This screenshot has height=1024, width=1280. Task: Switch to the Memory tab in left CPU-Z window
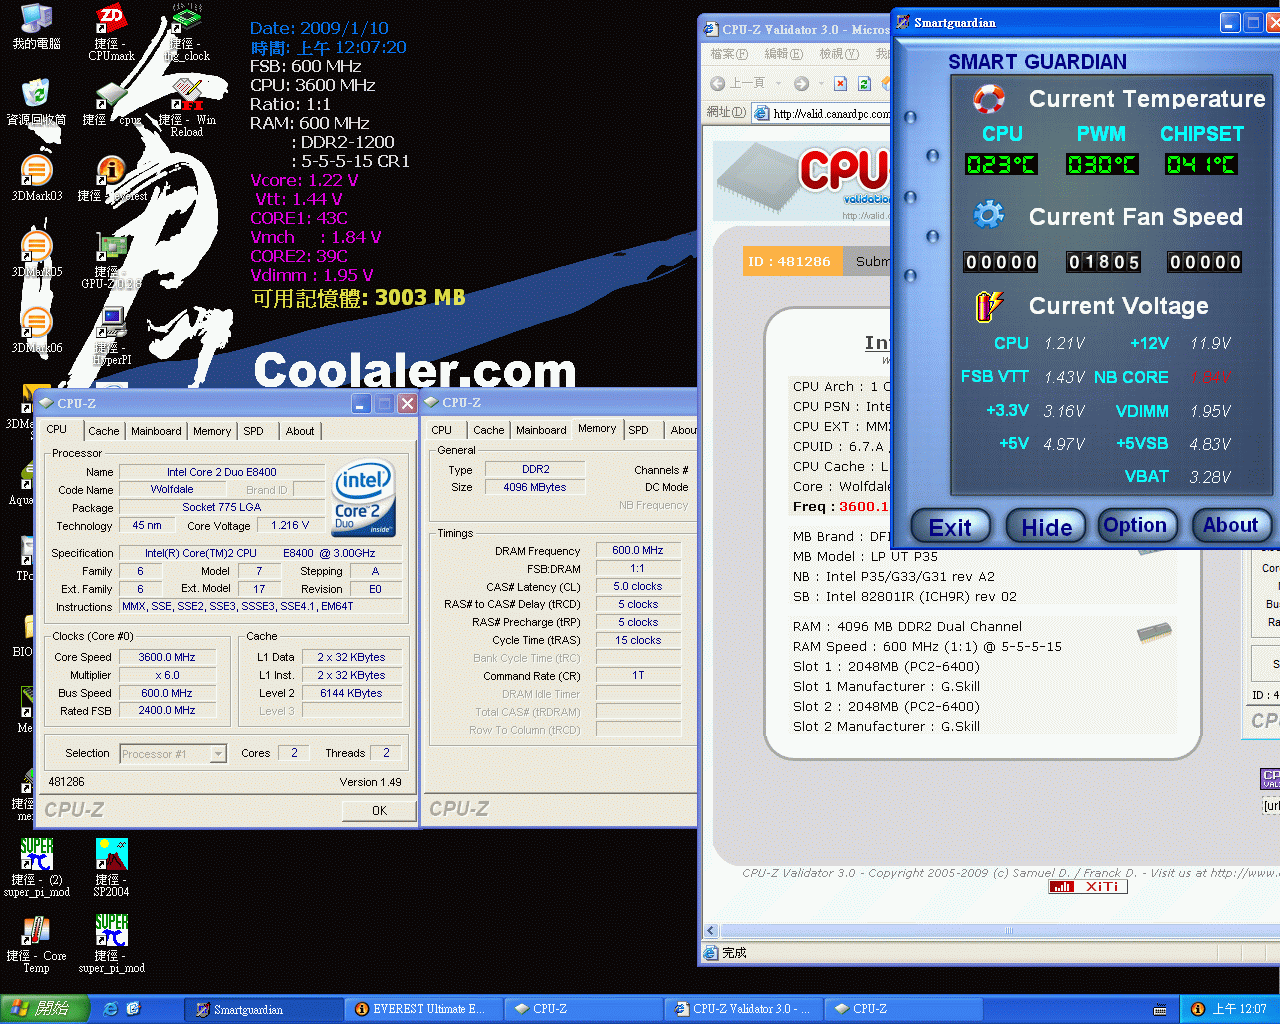pos(212,431)
